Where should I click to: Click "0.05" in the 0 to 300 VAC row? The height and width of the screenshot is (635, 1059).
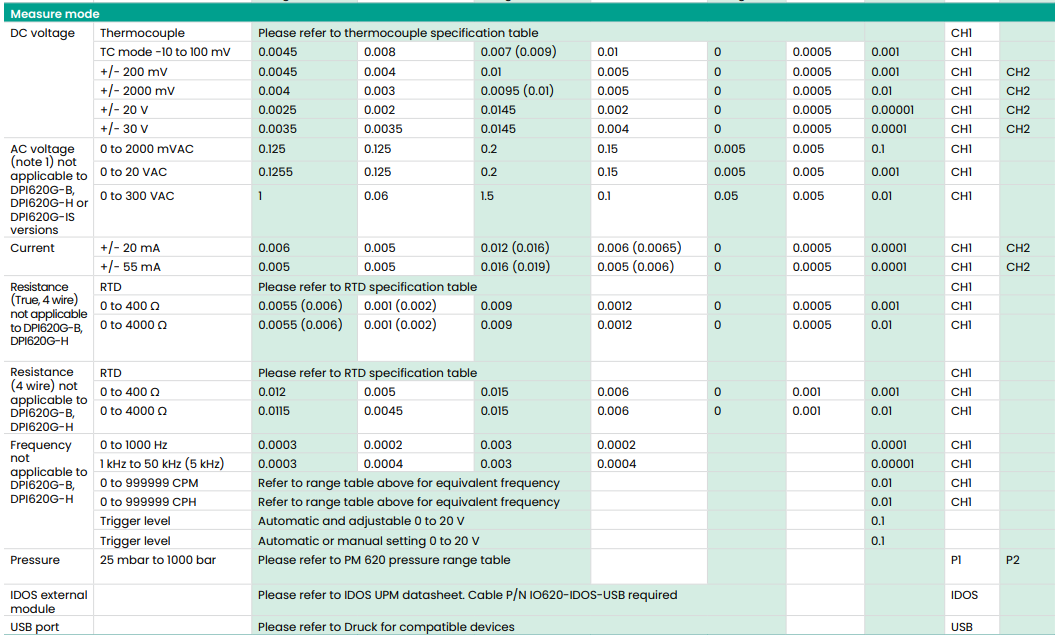[726, 196]
